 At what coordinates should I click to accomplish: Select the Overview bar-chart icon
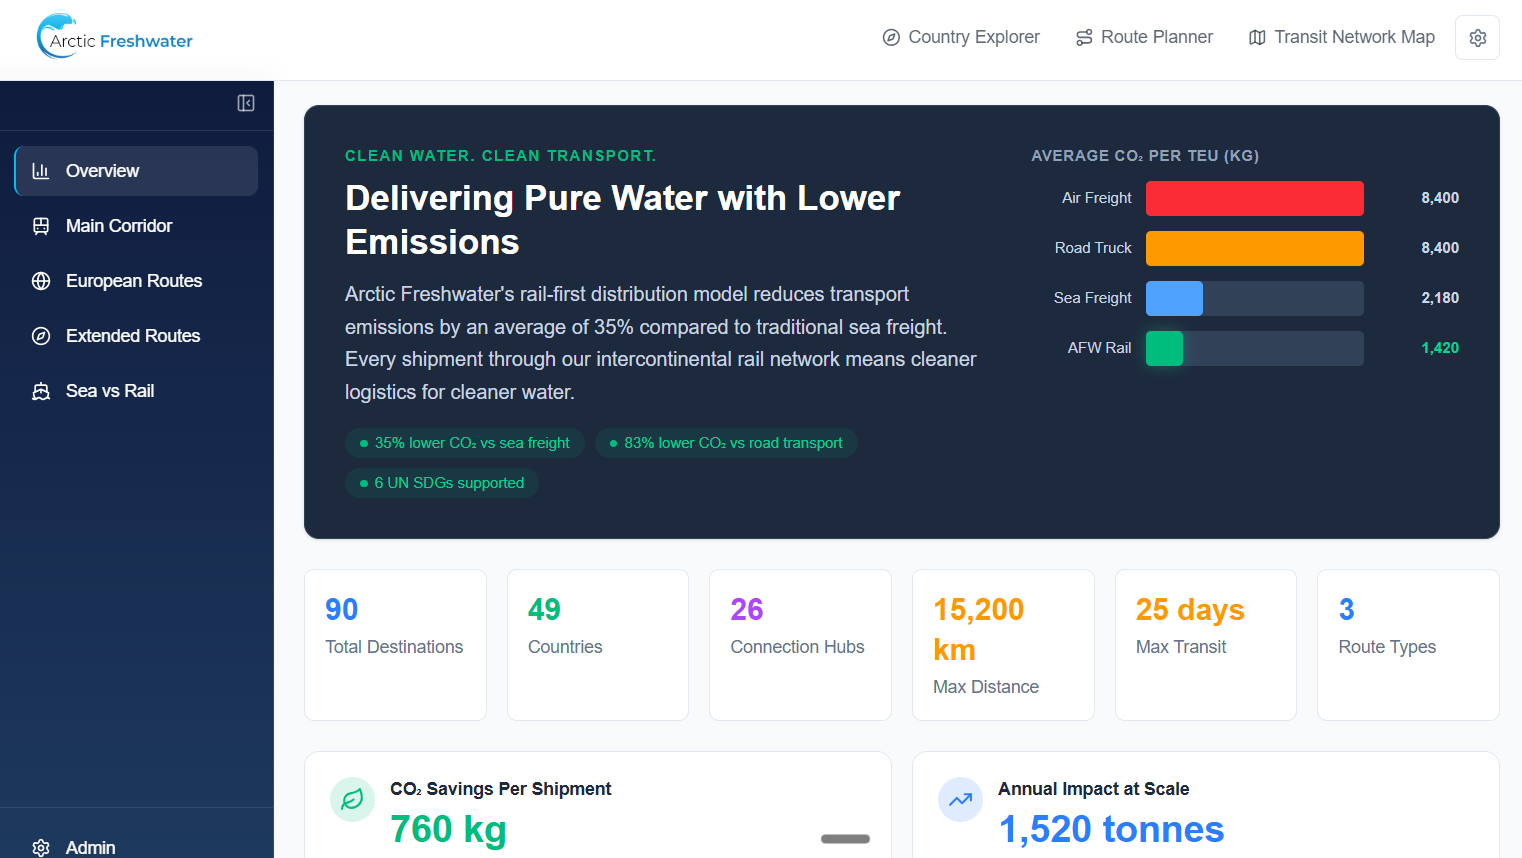[x=40, y=170]
